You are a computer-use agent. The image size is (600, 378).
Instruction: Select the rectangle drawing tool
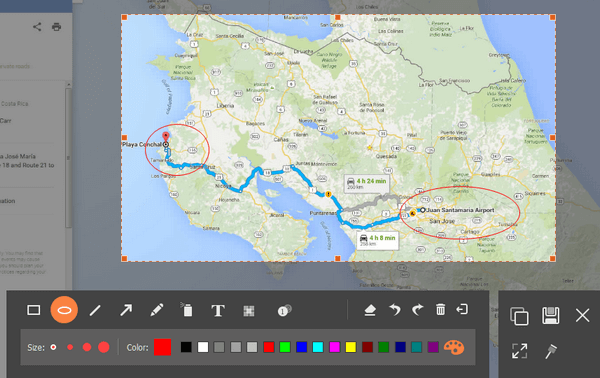point(34,310)
